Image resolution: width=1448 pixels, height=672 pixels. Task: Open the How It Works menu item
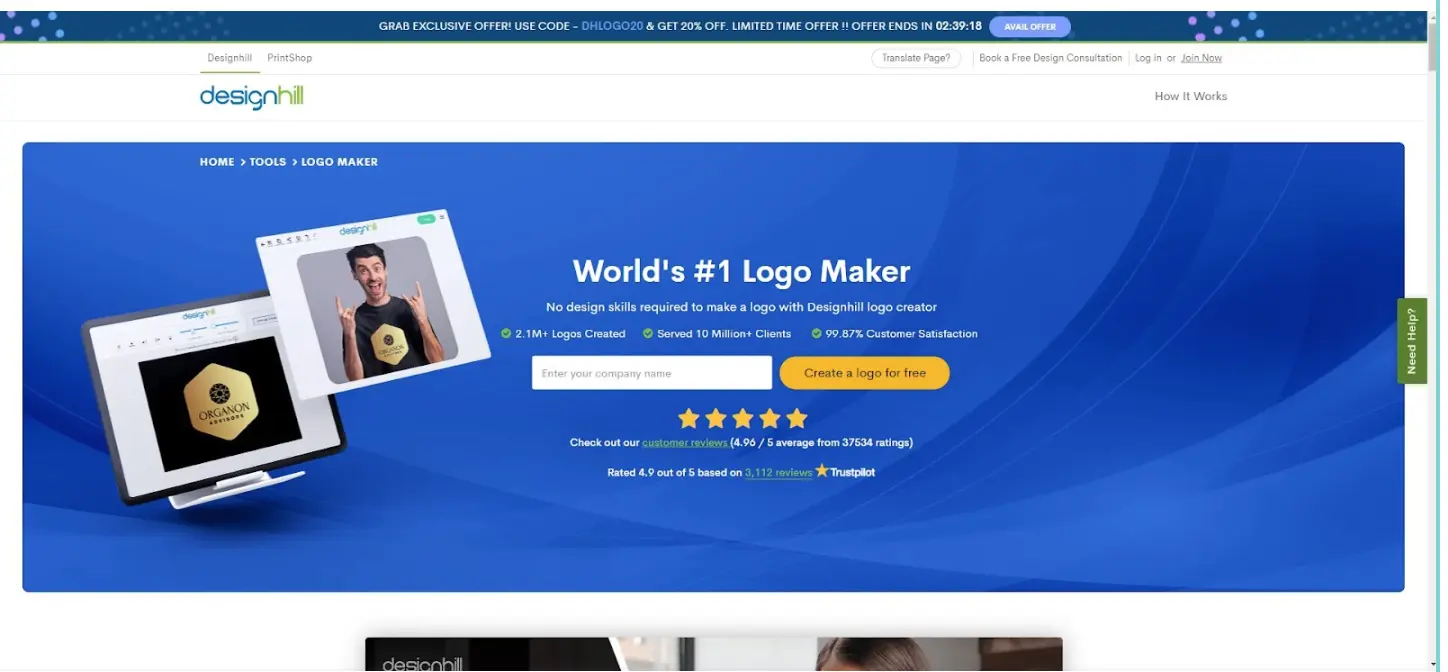click(x=1190, y=96)
